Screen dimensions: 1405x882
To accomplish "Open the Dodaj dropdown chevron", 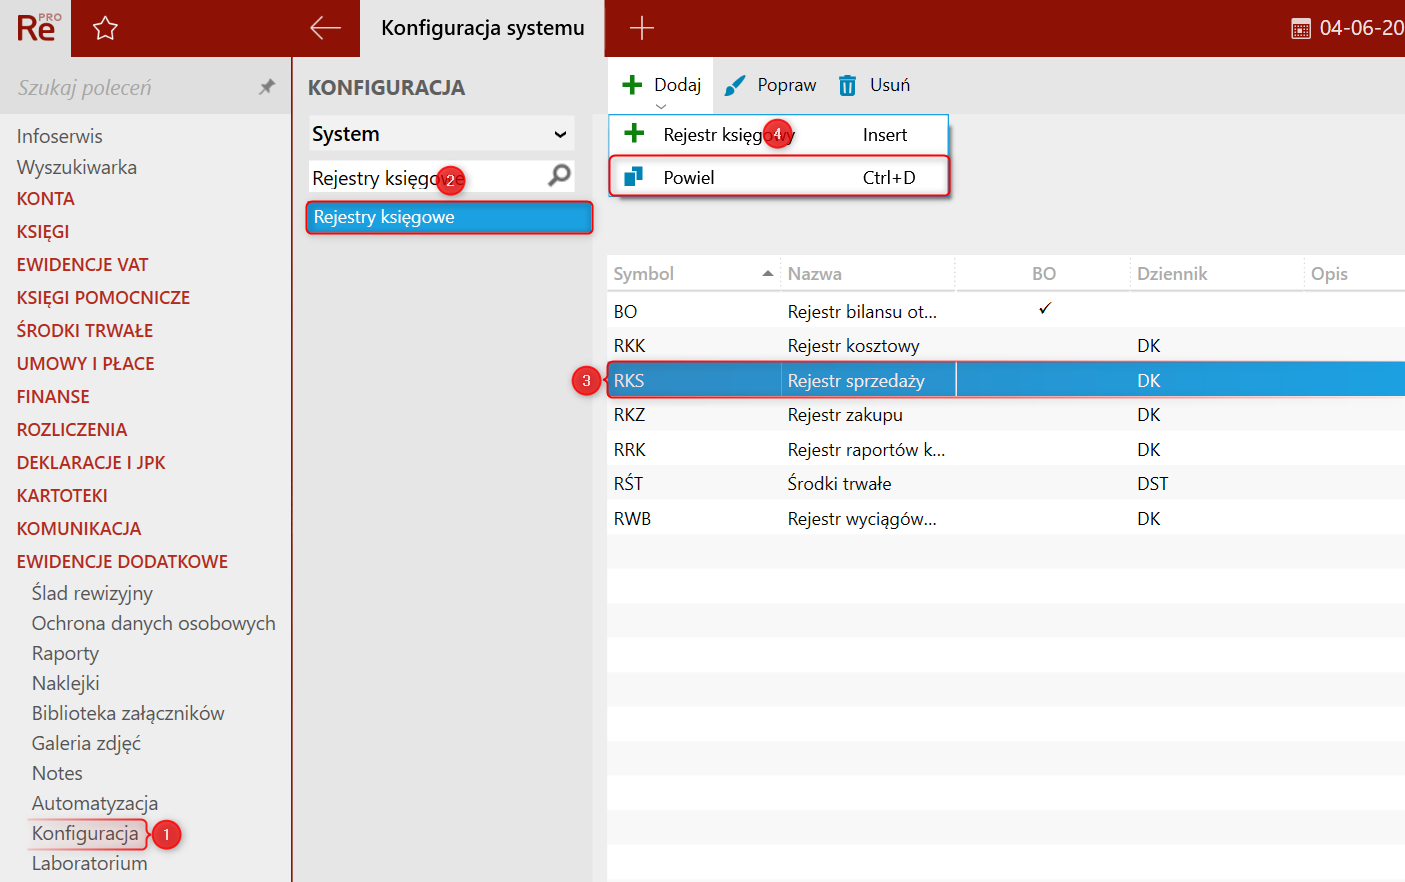I will [661, 106].
